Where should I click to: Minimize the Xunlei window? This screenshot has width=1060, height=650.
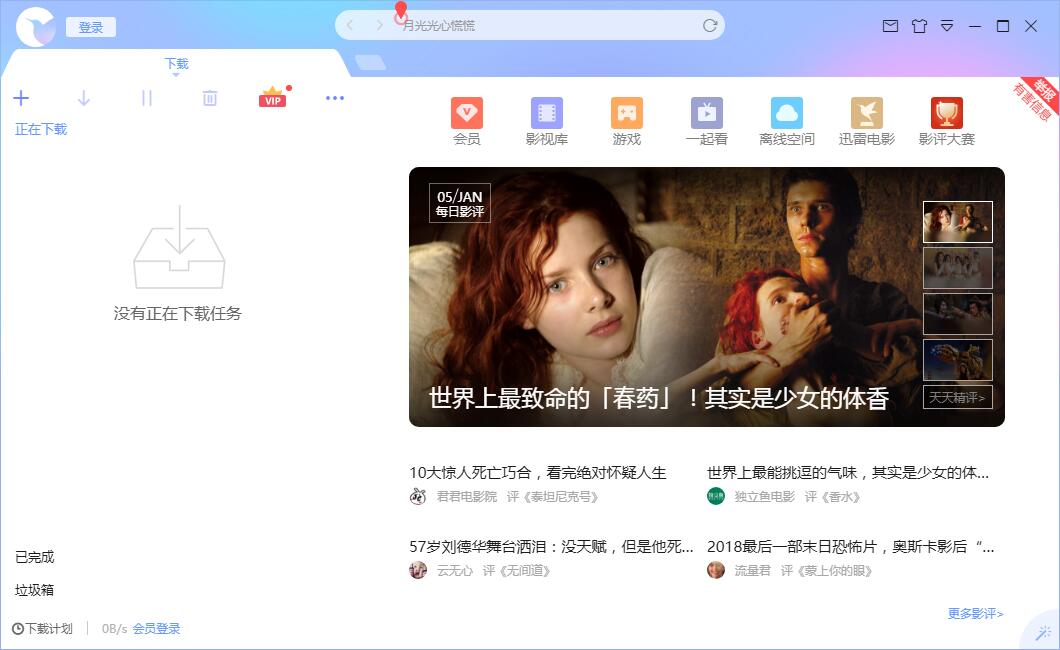point(975,26)
